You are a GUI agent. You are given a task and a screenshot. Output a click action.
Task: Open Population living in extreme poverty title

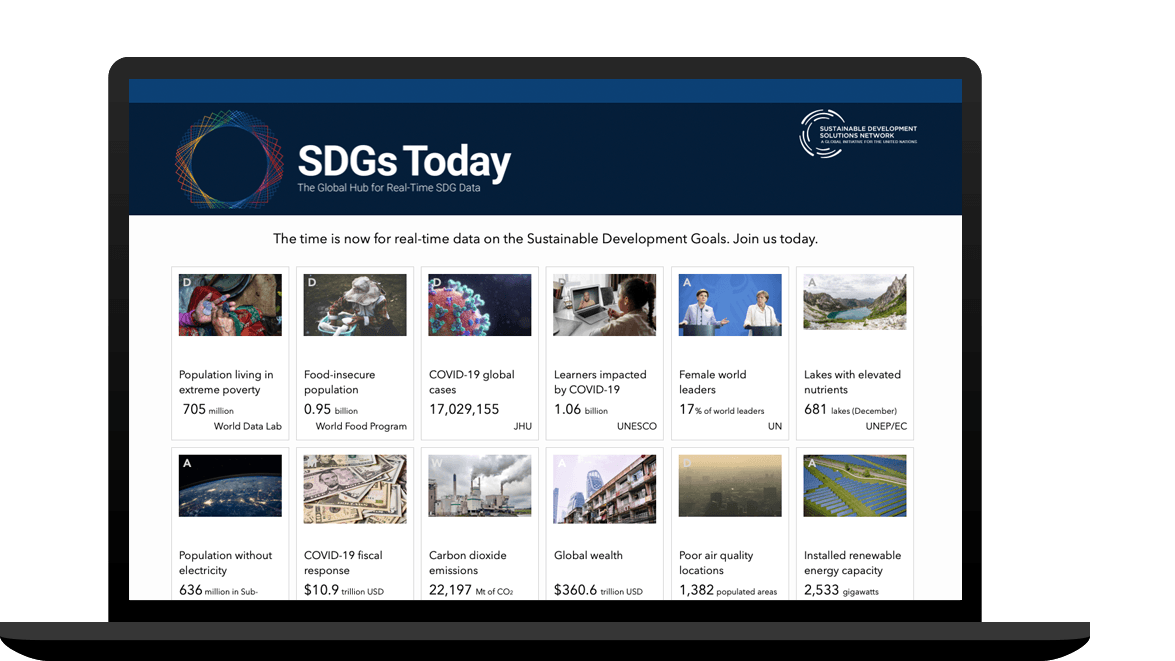coord(226,382)
